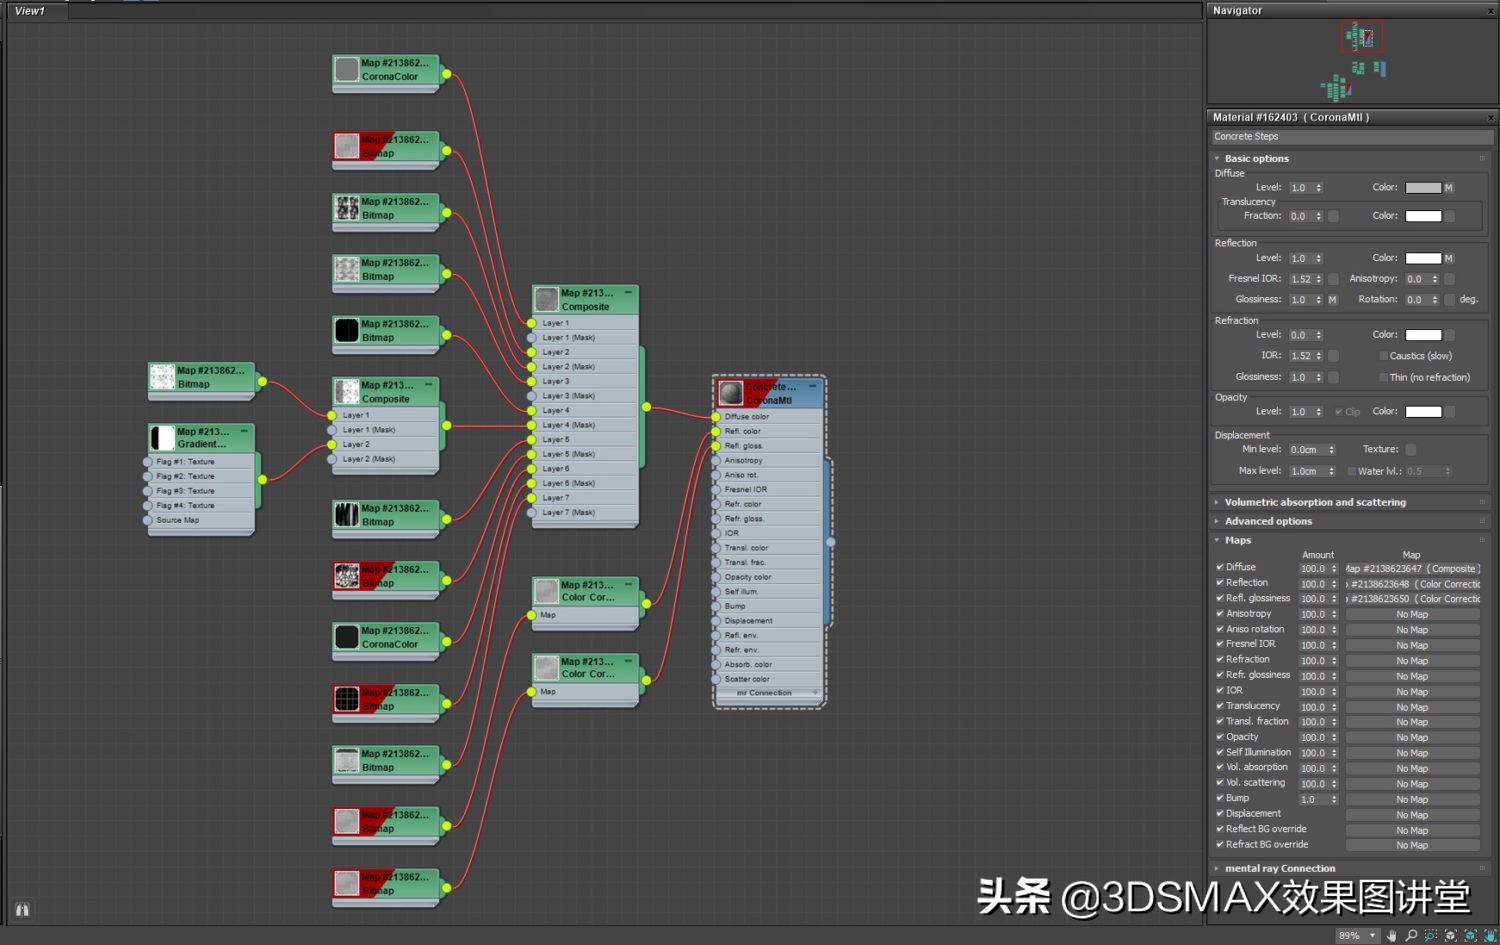
Task: Click the Opacity color map slot square
Action: [1449, 412]
